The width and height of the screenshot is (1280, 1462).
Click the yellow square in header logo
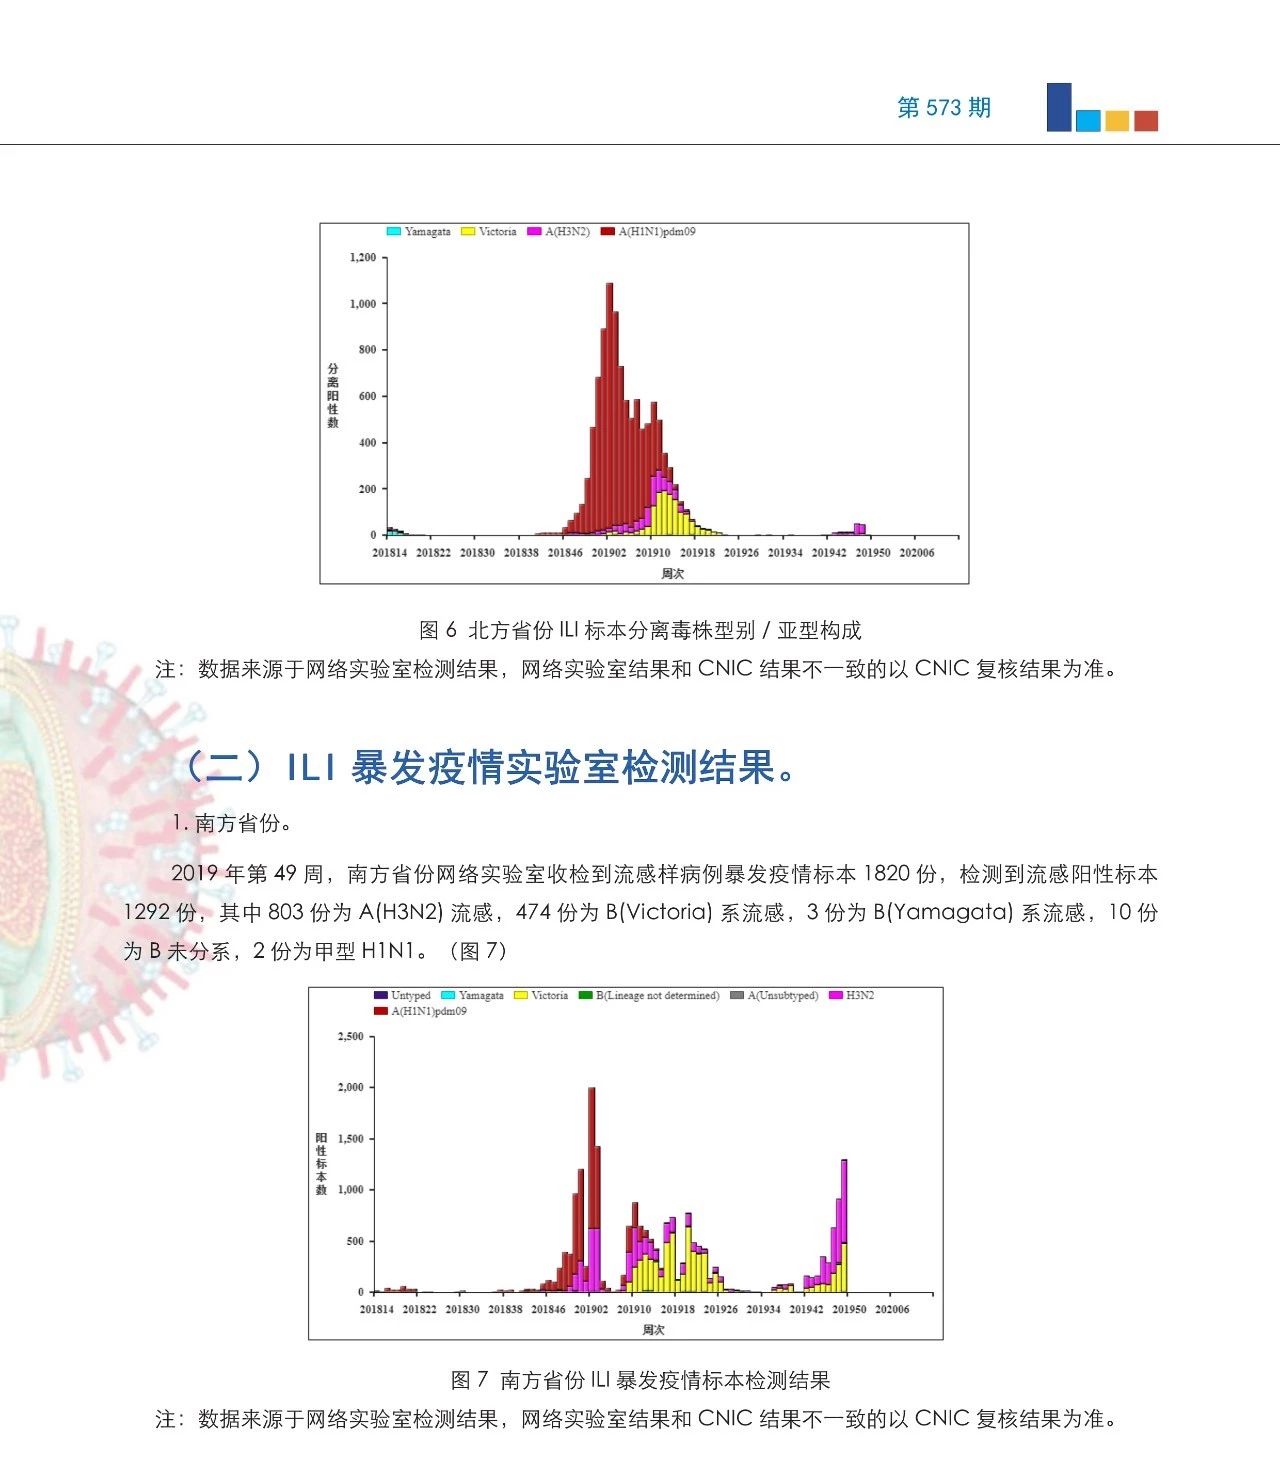(x=1117, y=121)
